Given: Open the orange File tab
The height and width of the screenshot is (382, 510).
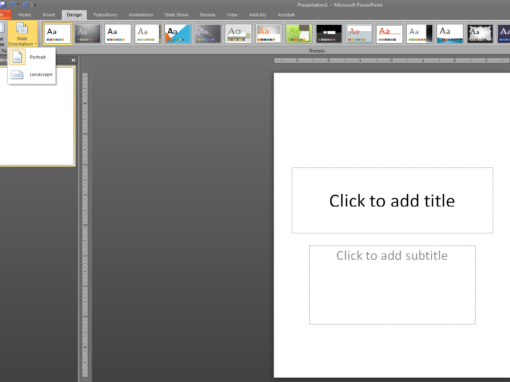Looking at the screenshot, I should [5, 15].
